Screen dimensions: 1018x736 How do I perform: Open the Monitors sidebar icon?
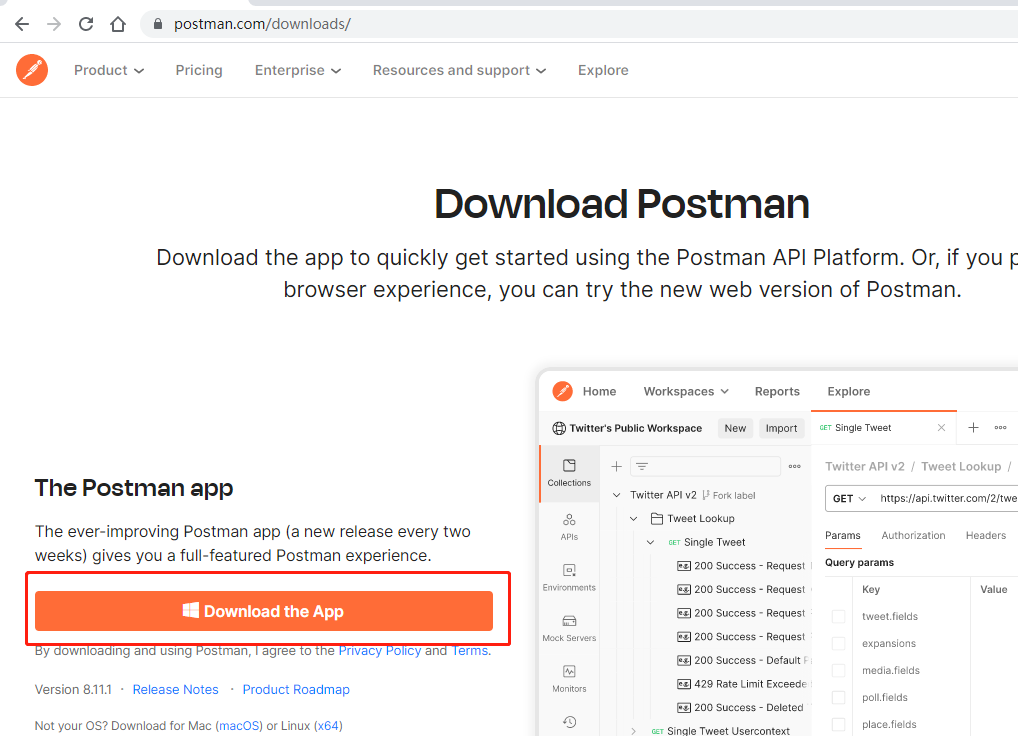[569, 678]
